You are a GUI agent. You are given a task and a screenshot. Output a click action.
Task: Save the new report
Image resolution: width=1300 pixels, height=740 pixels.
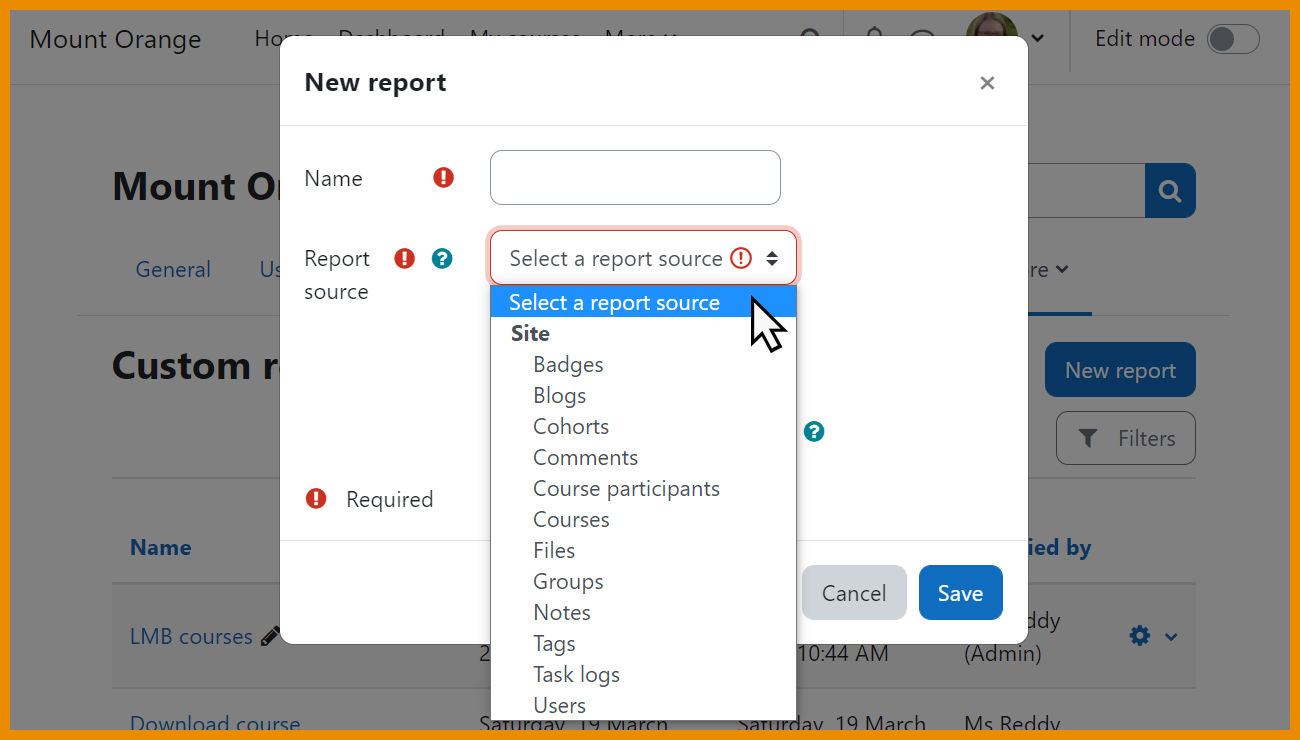click(x=960, y=592)
